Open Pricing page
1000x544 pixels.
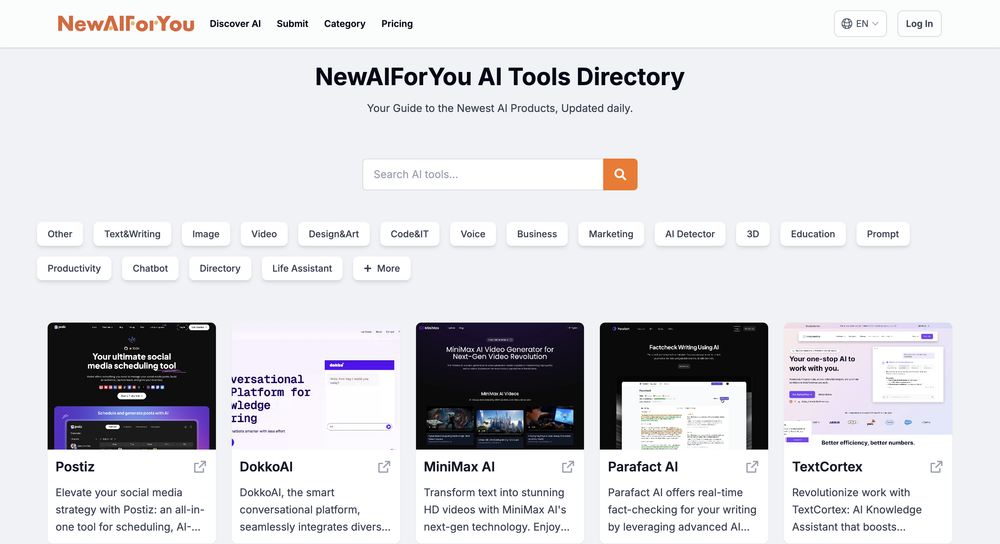click(x=397, y=24)
